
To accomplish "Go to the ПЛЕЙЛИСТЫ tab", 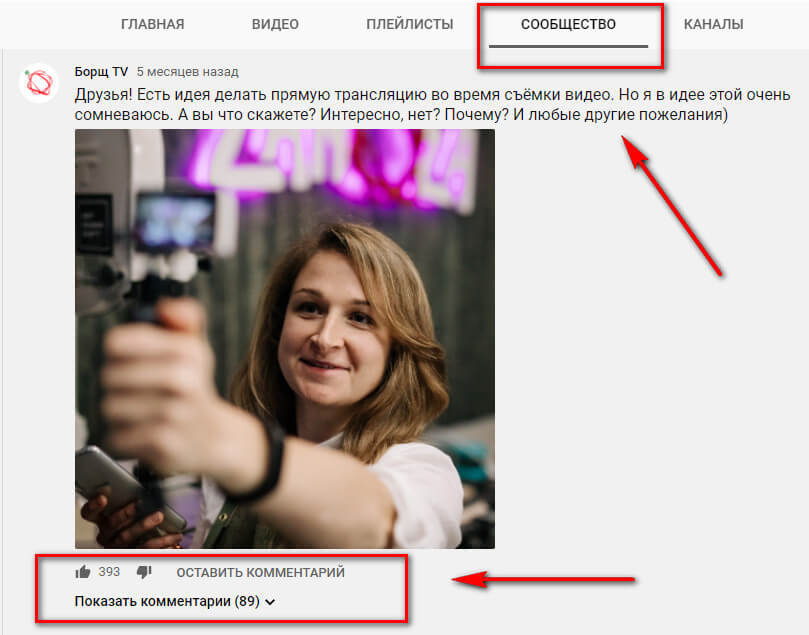I will 410,24.
